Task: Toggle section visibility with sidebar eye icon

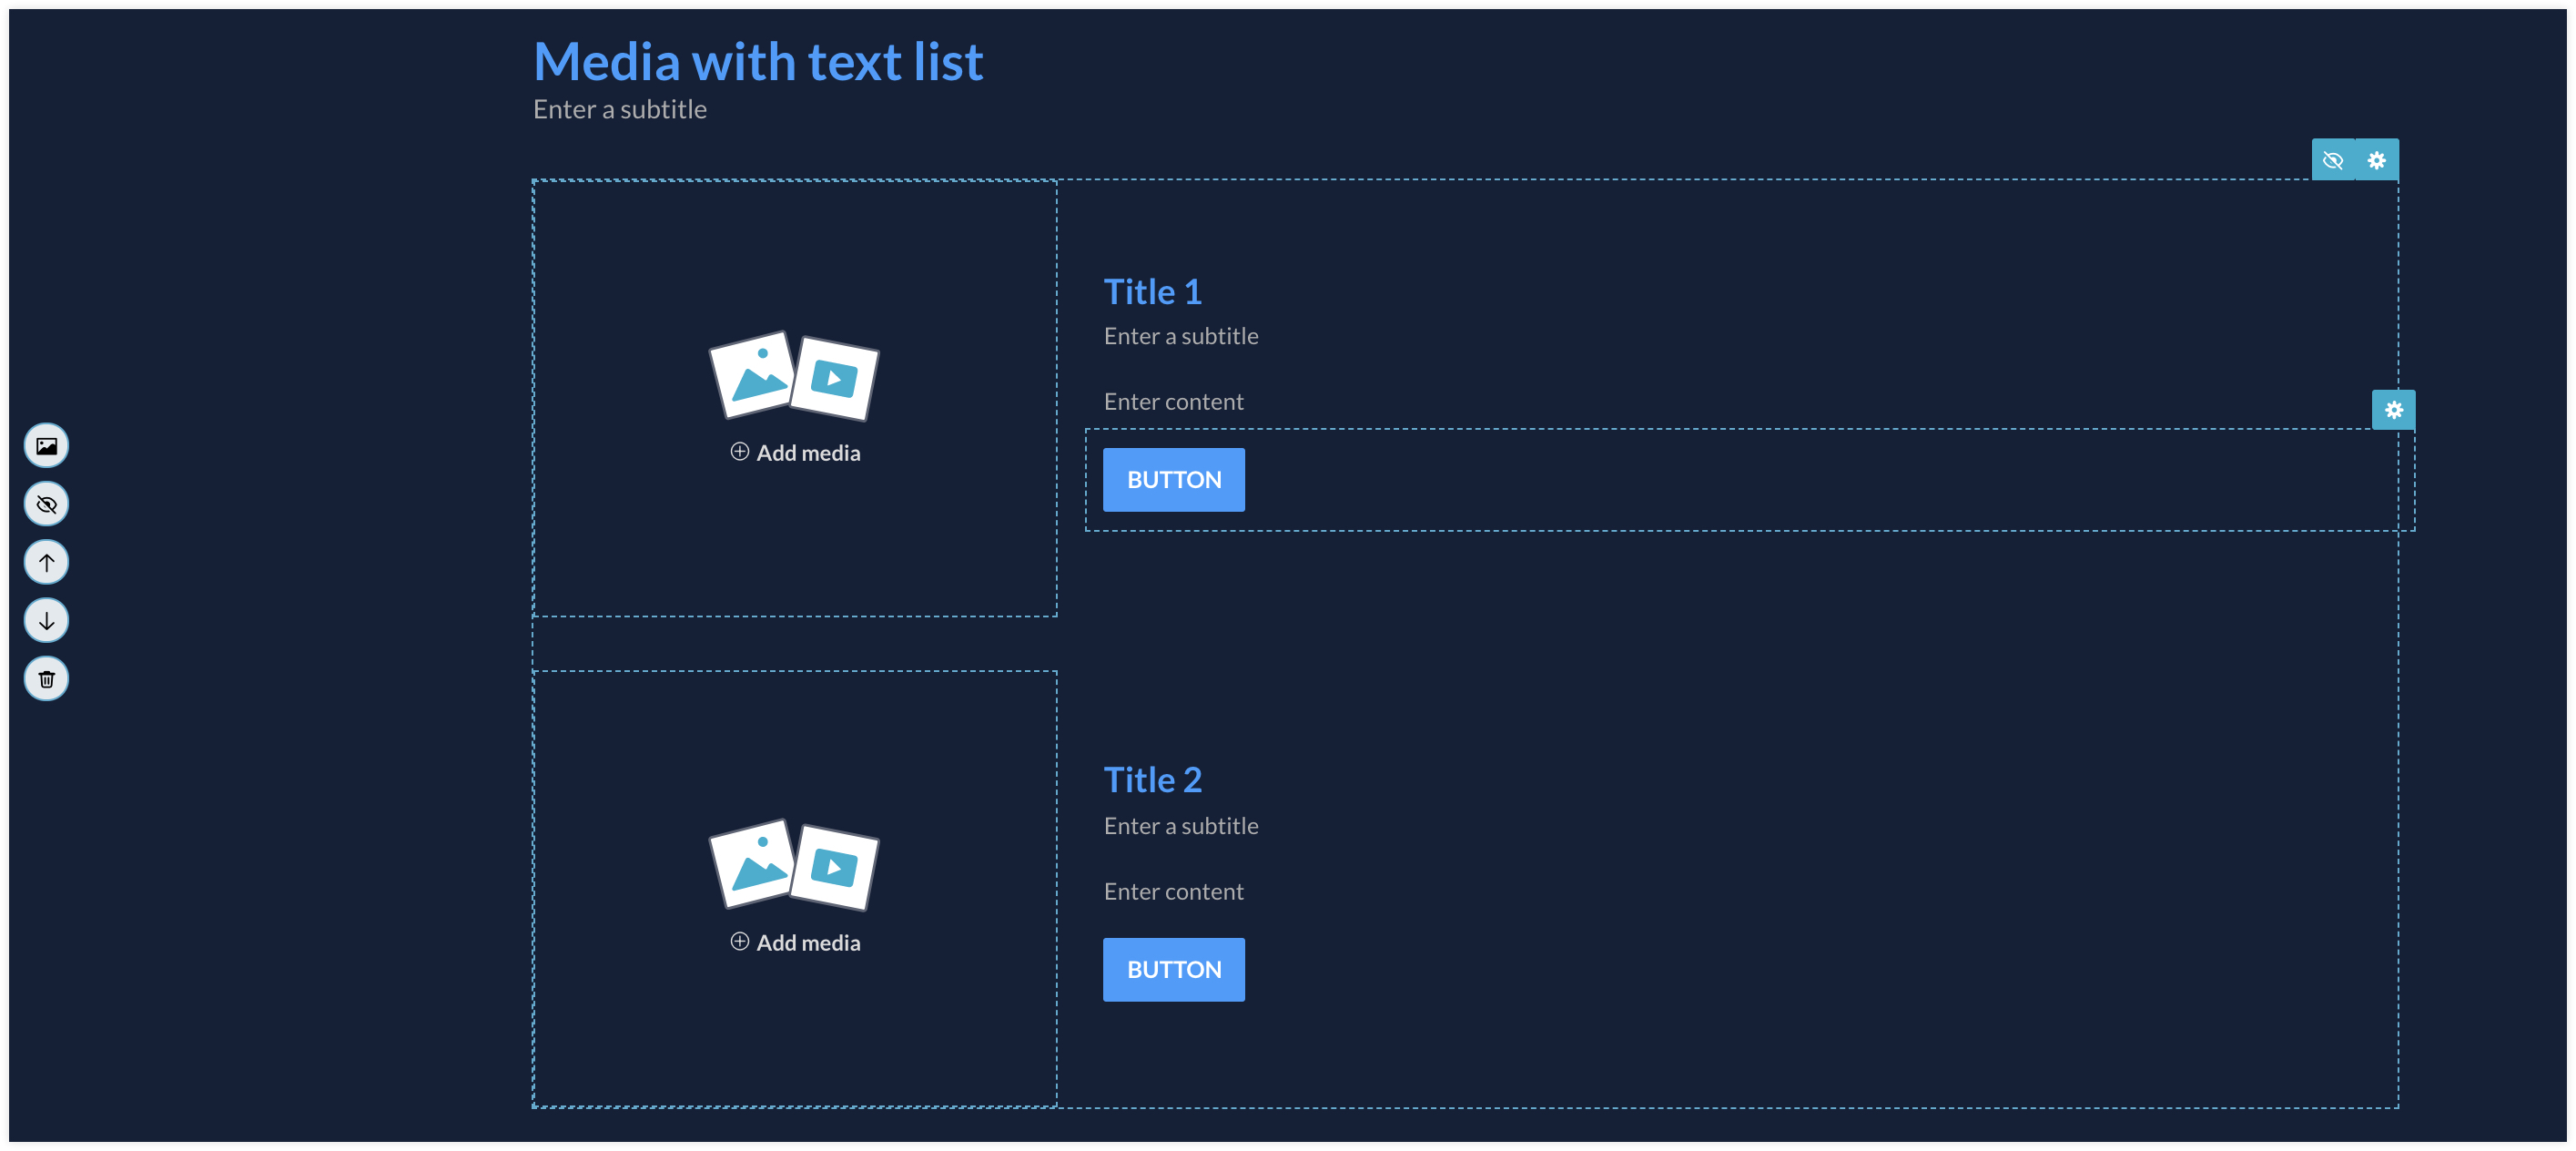Action: point(46,504)
